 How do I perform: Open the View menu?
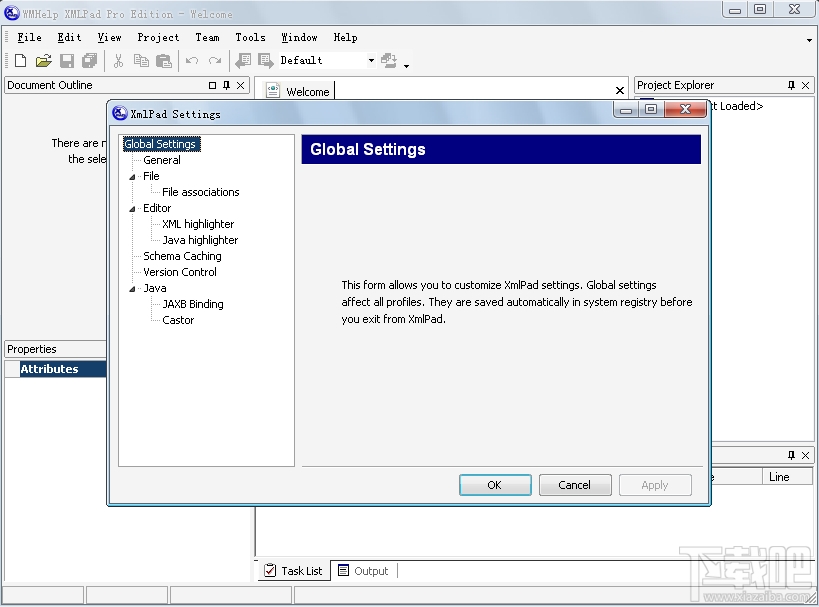pyautogui.click(x=109, y=37)
